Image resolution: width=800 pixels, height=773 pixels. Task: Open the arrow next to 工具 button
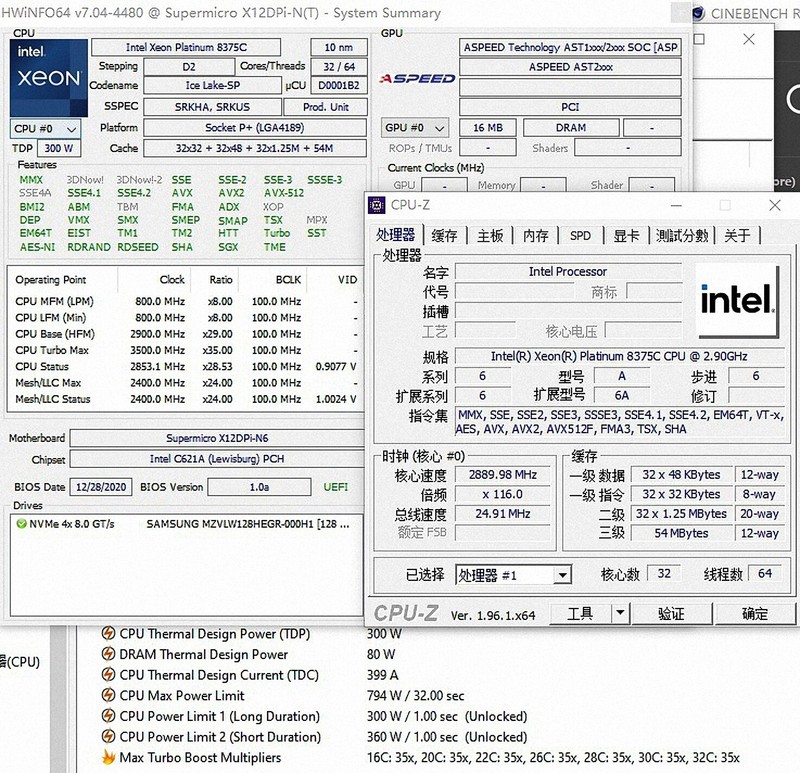[620, 612]
